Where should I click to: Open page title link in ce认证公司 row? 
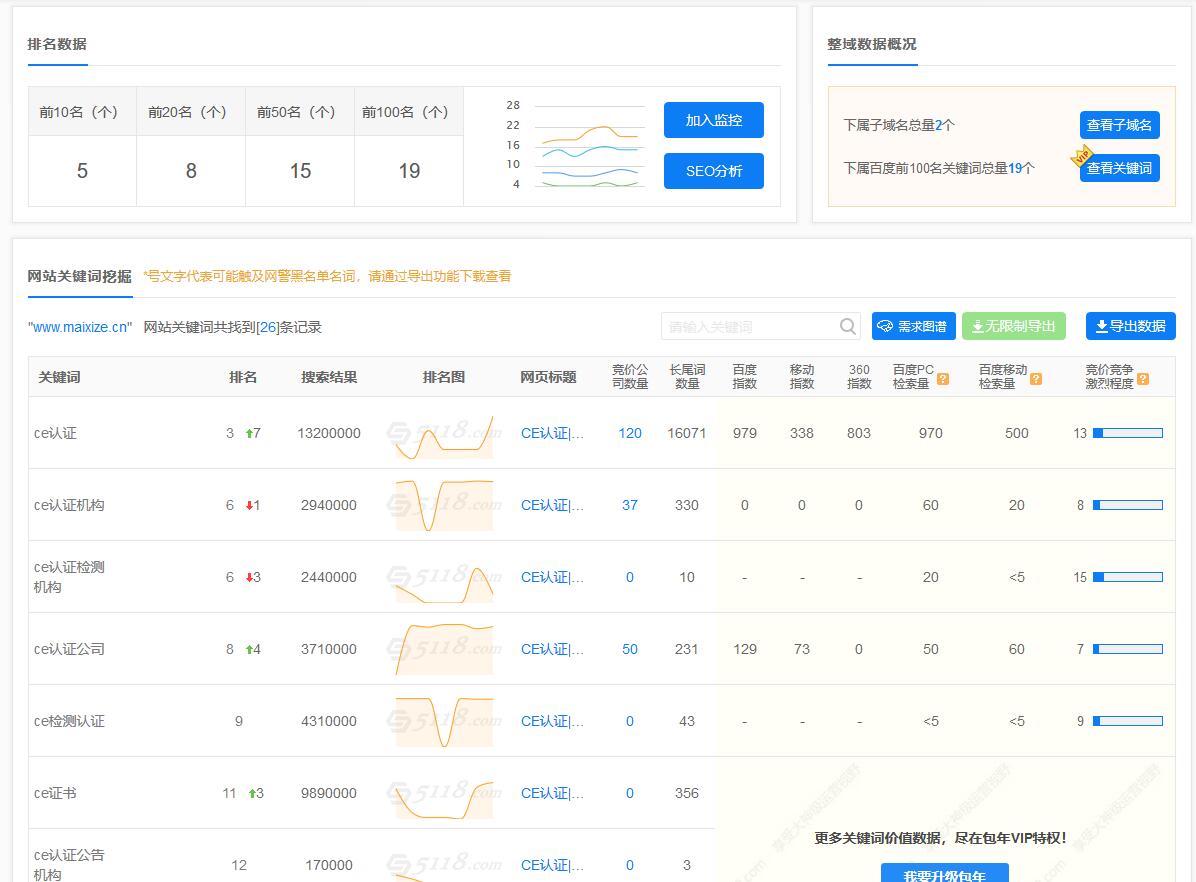[552, 649]
